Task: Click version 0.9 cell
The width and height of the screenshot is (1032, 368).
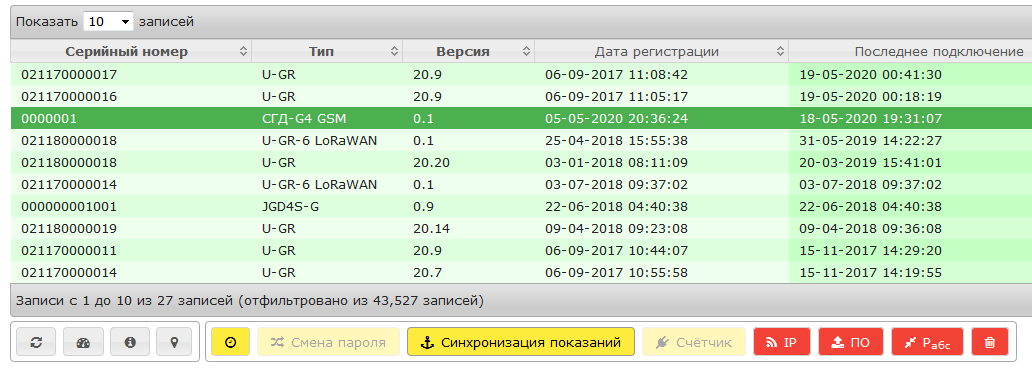Action: point(469,206)
